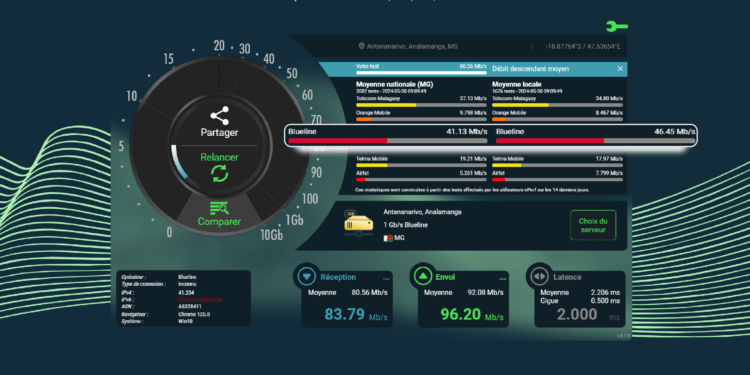Click the 83.79 Mb/s download result
Viewport: 750px width, 375px height.
(356, 315)
